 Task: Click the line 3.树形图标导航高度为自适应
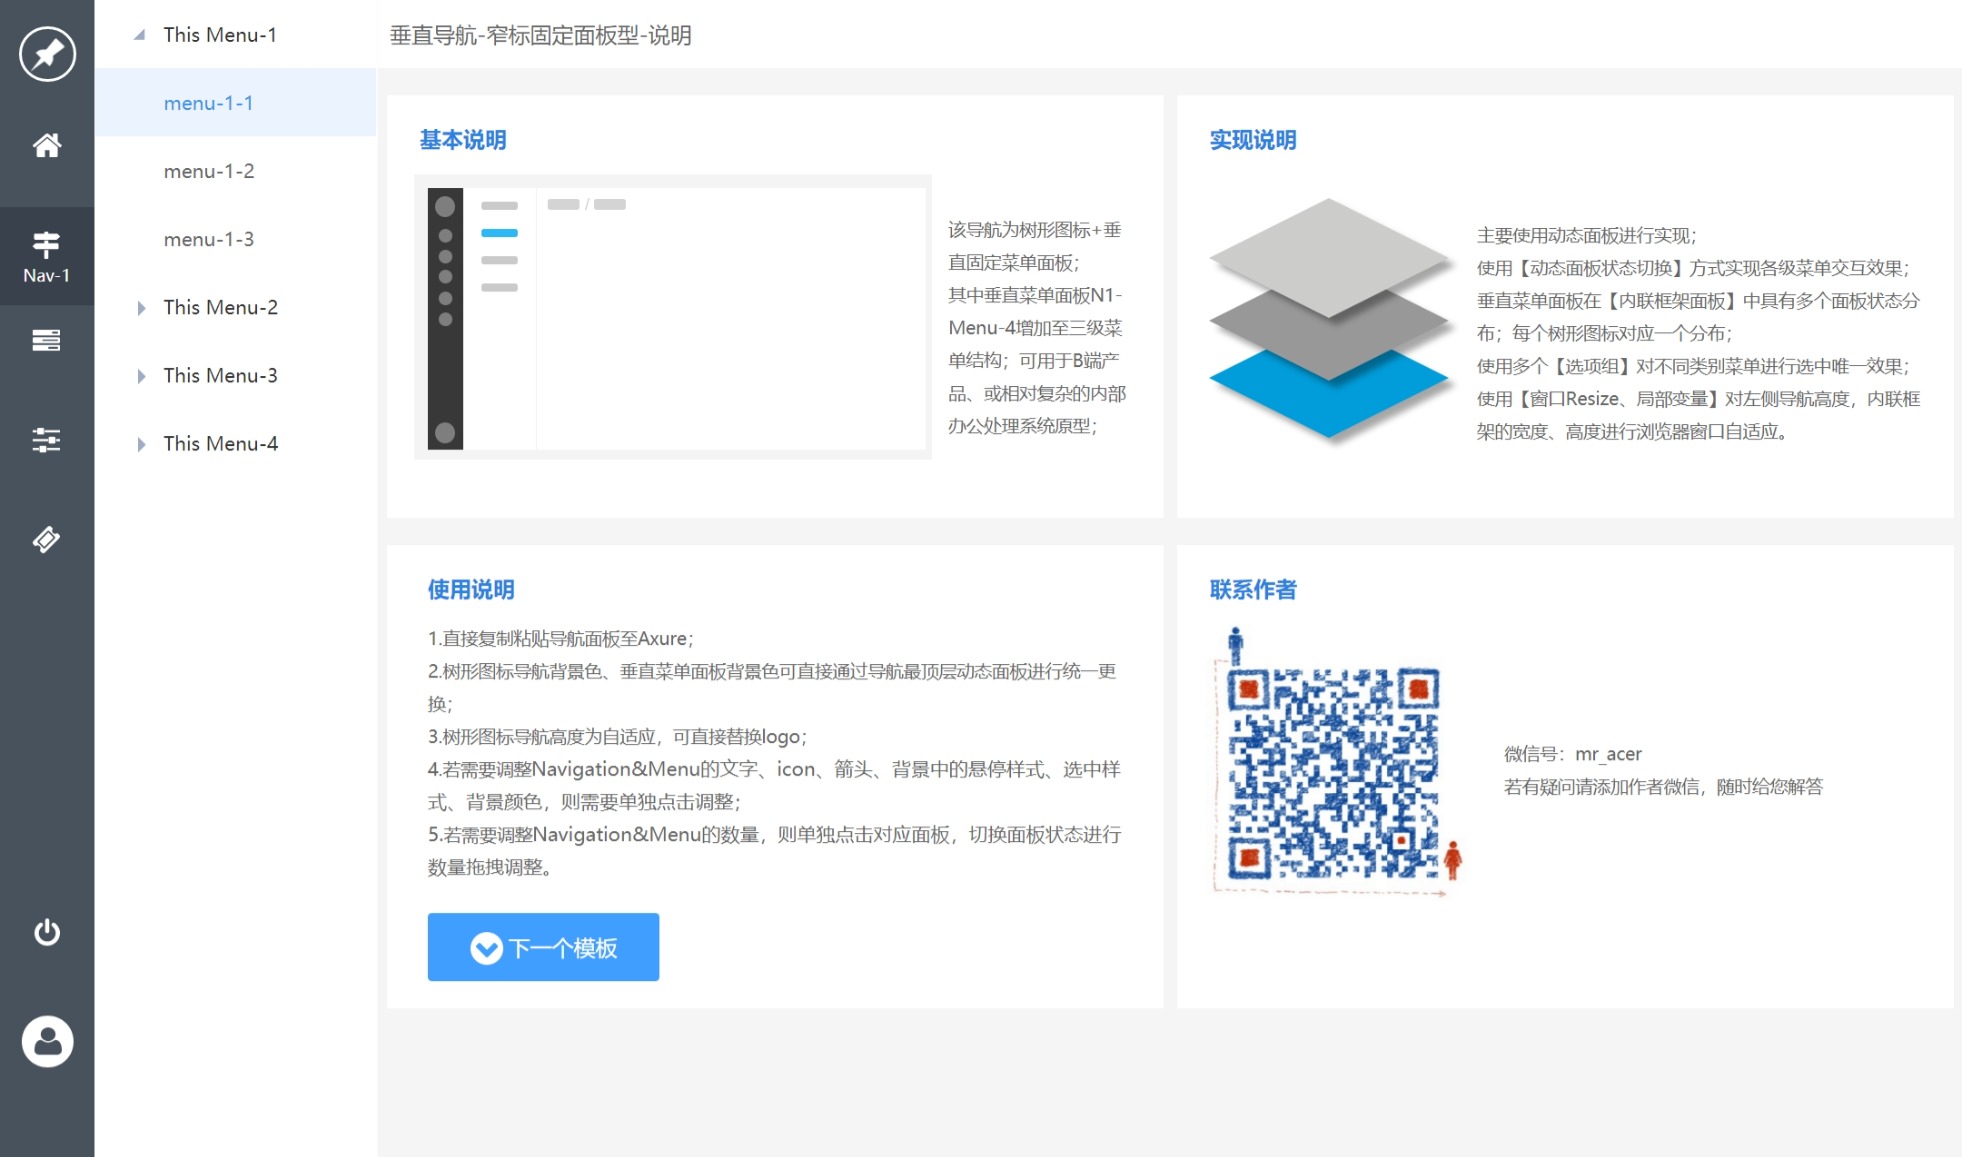tap(544, 737)
